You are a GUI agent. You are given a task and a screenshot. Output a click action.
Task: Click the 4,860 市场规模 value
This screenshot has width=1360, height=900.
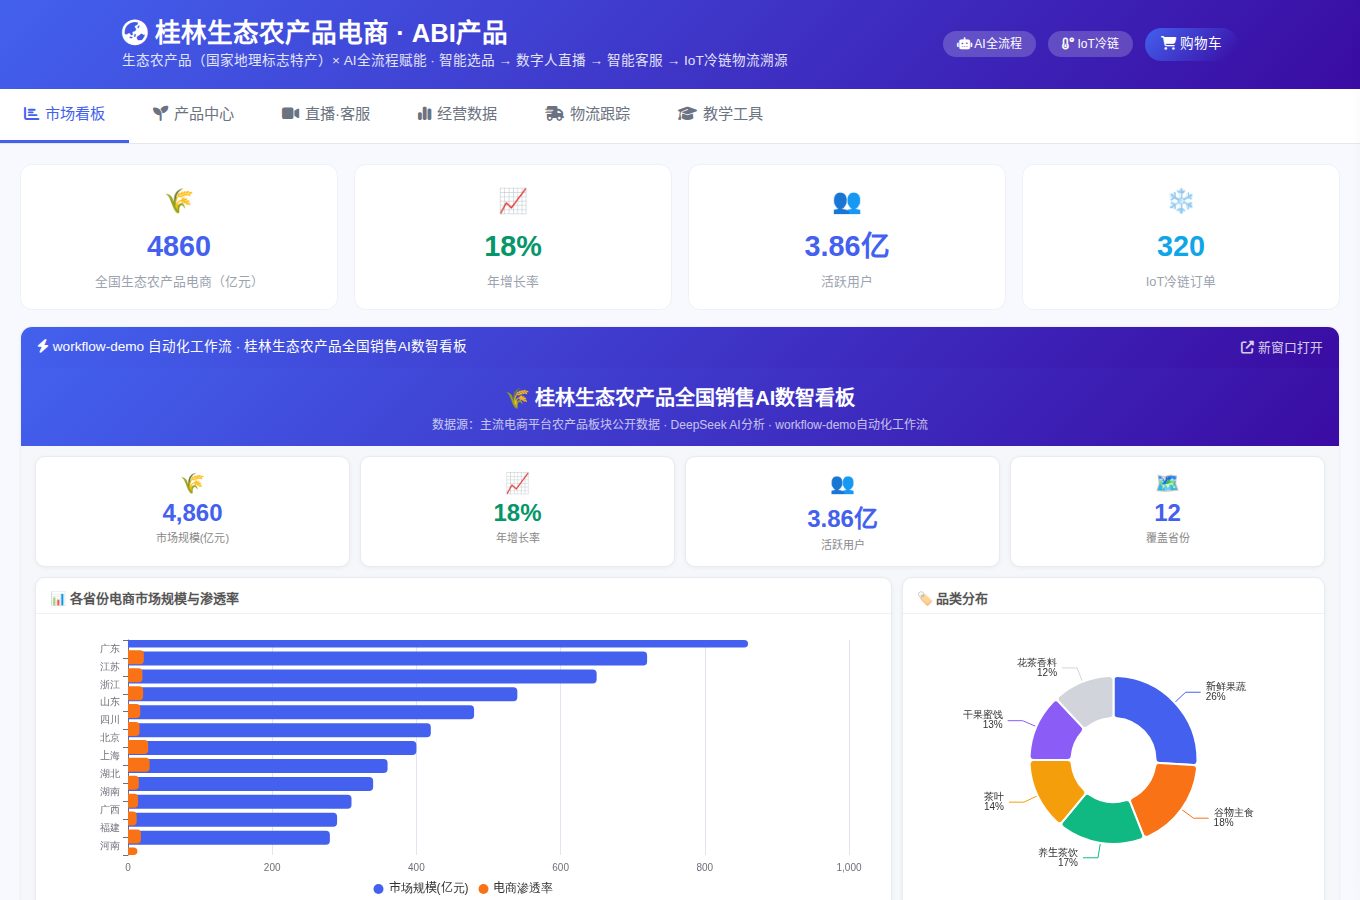click(193, 513)
